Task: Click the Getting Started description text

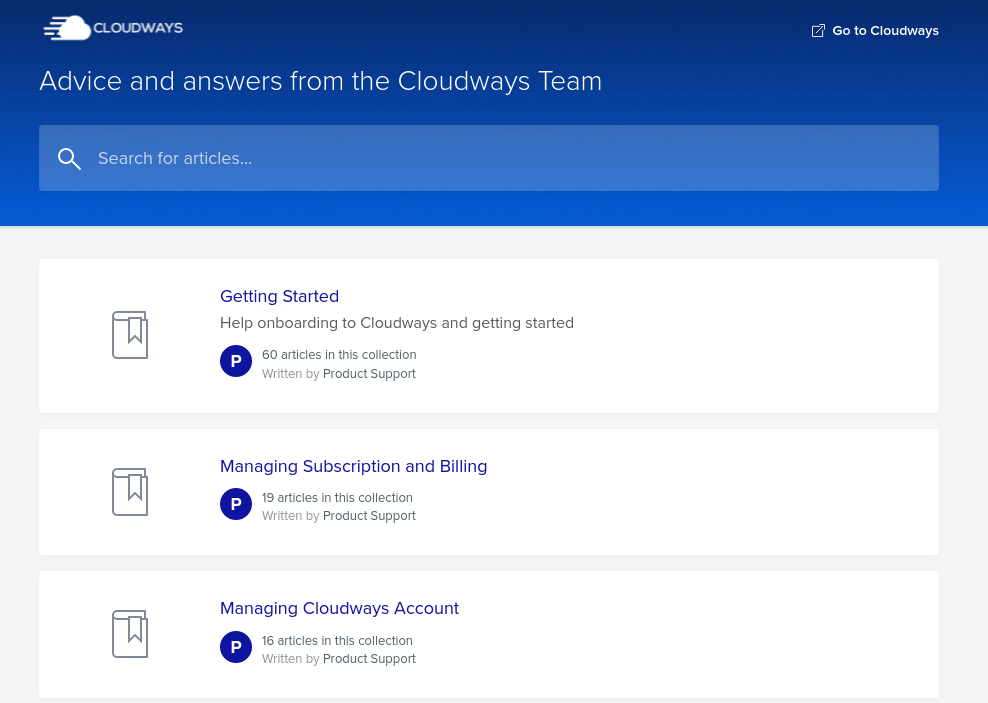Action: pyautogui.click(x=396, y=323)
